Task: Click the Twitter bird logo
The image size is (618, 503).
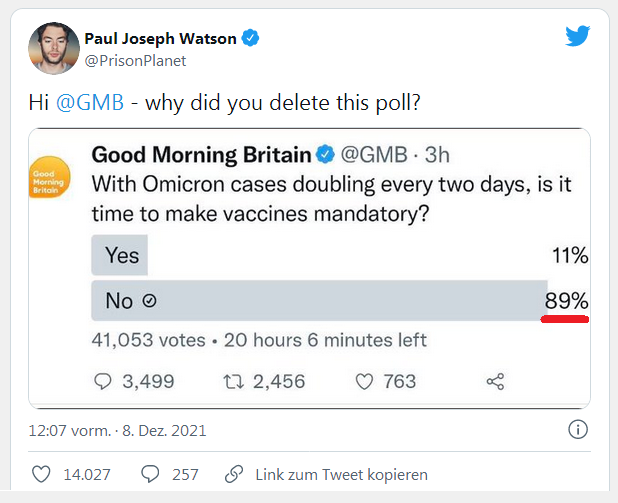Action: click(577, 37)
